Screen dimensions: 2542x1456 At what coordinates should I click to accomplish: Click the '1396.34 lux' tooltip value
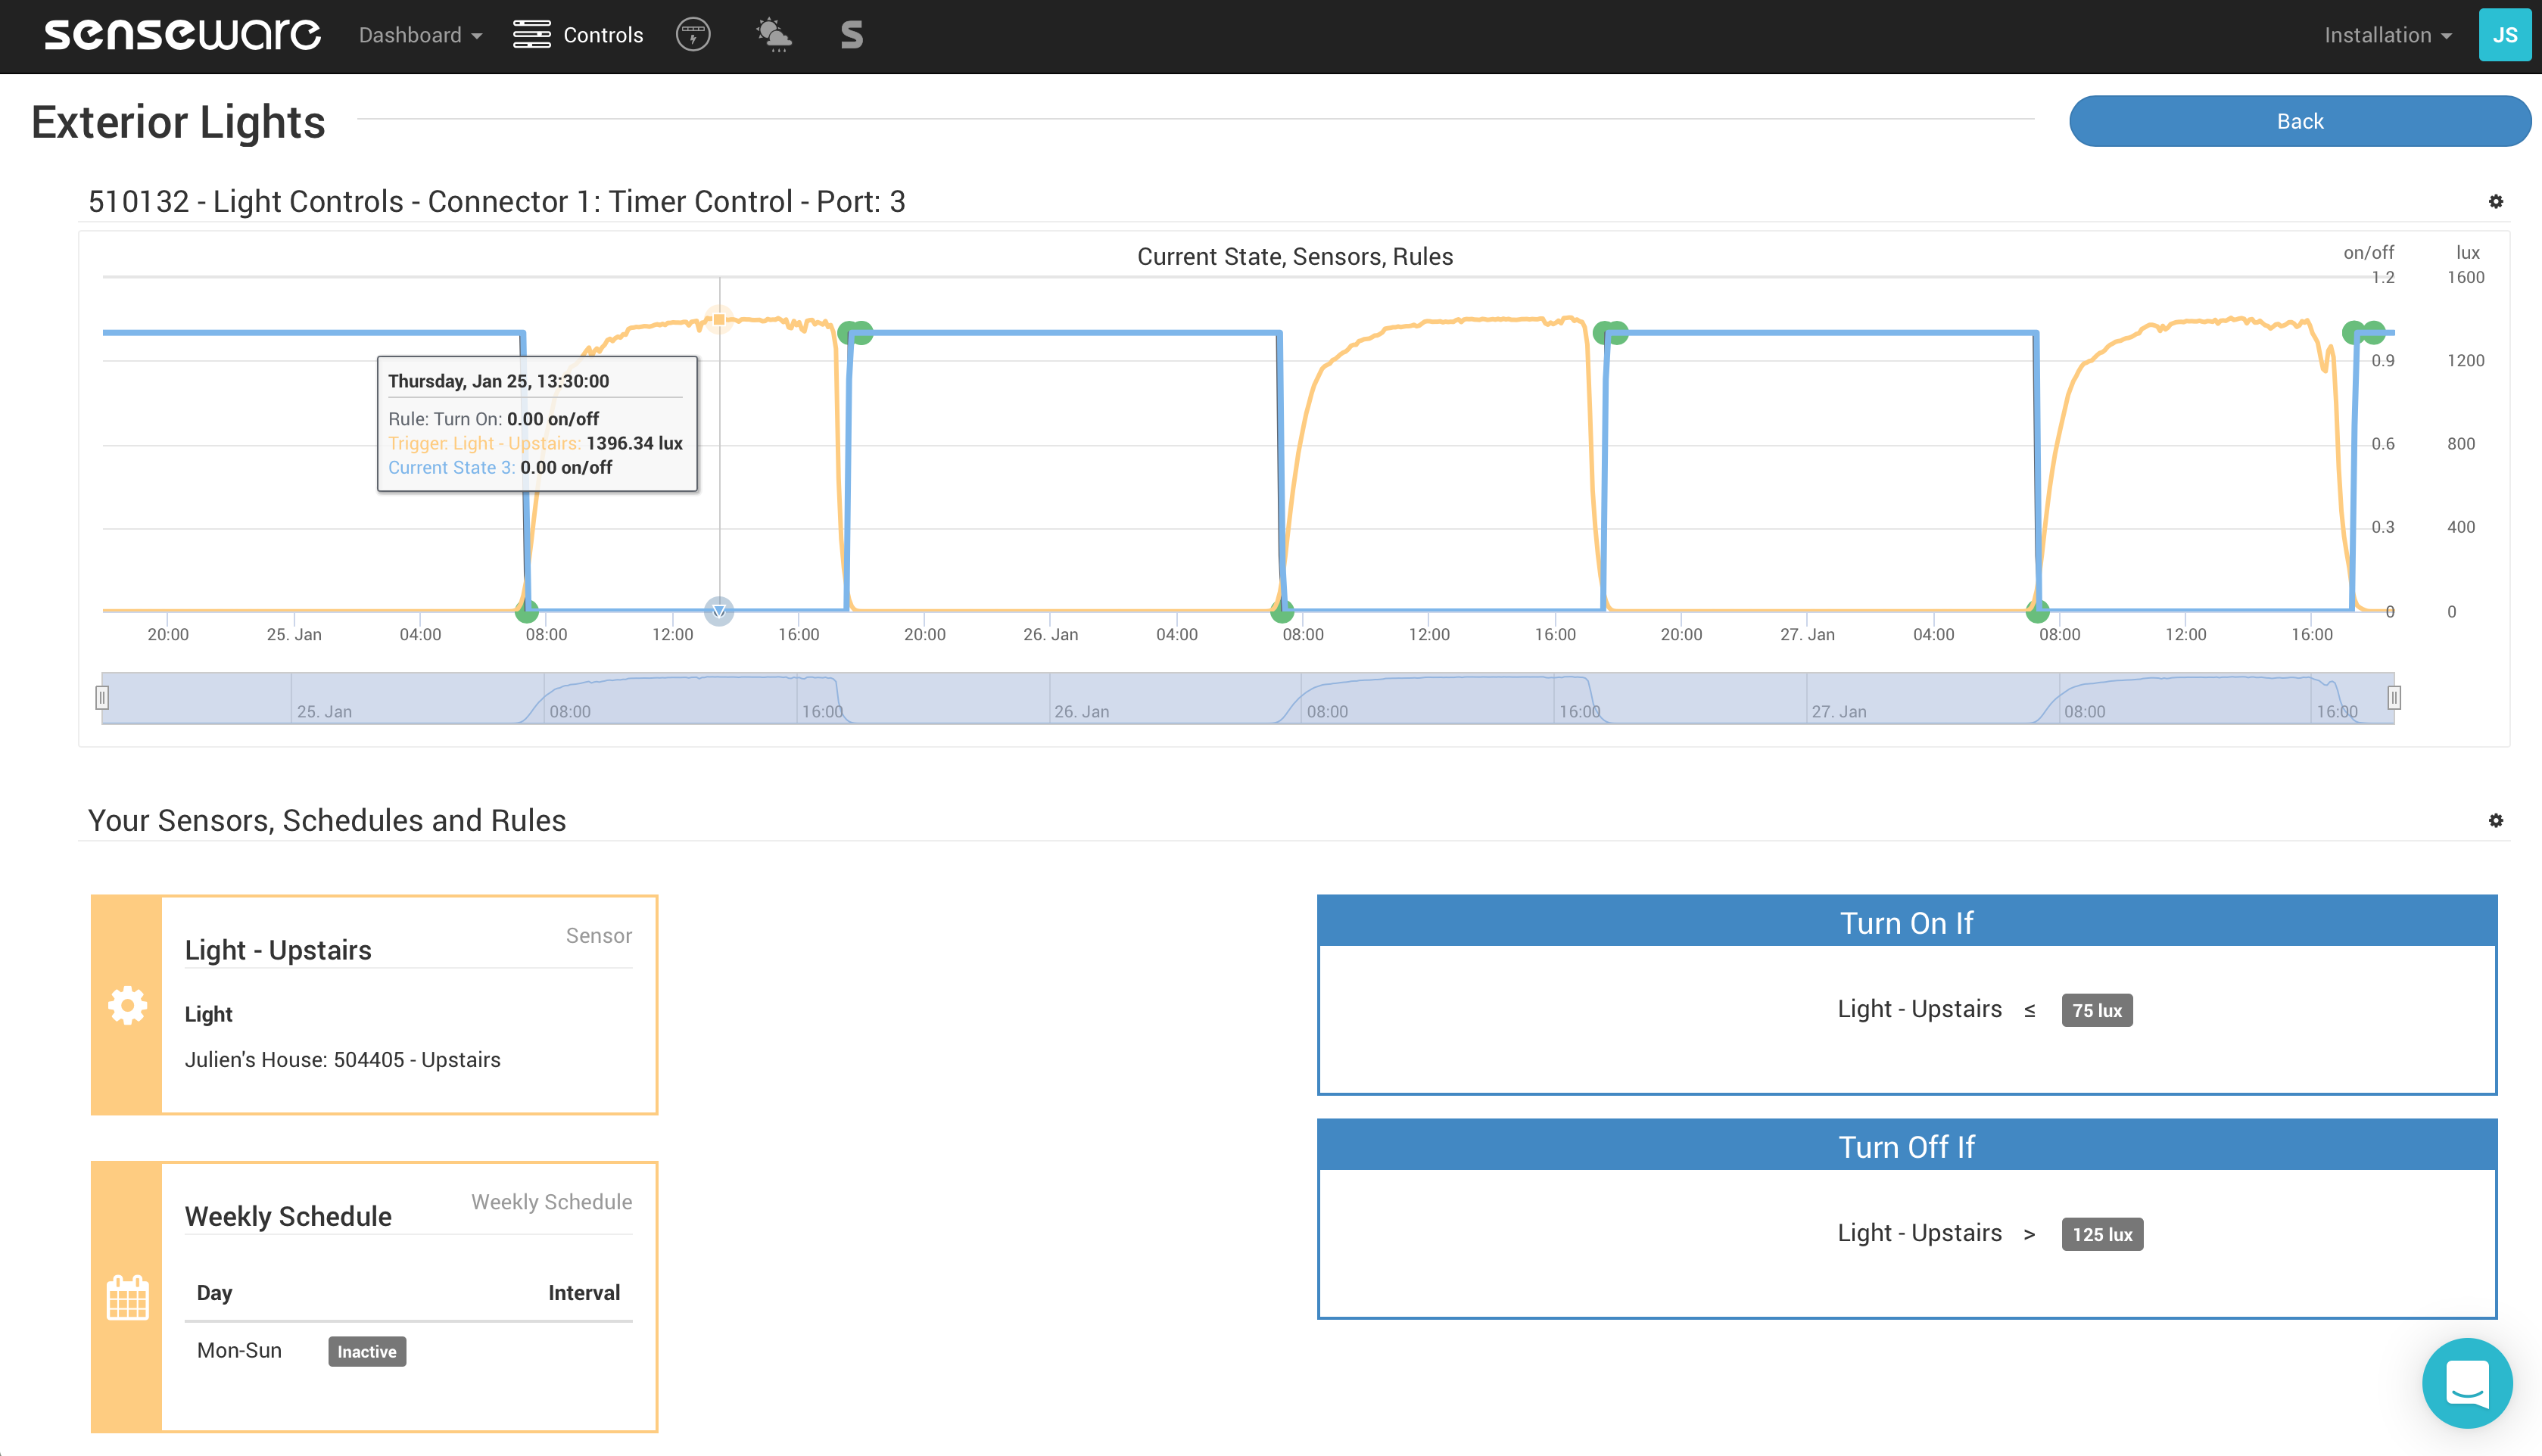point(634,443)
